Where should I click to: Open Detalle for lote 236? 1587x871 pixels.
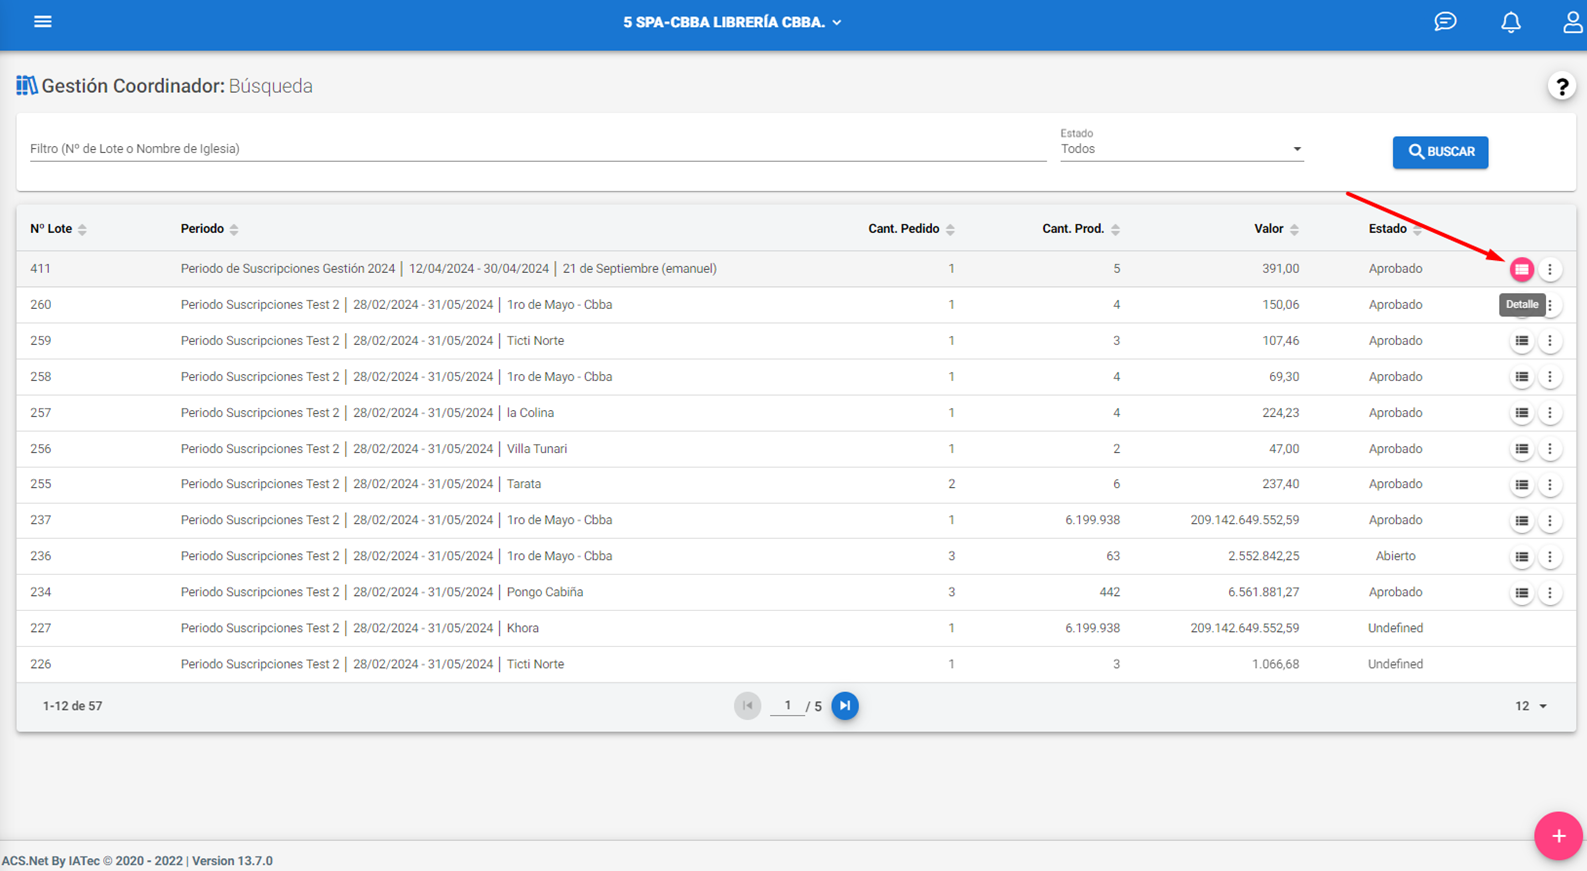tap(1521, 557)
